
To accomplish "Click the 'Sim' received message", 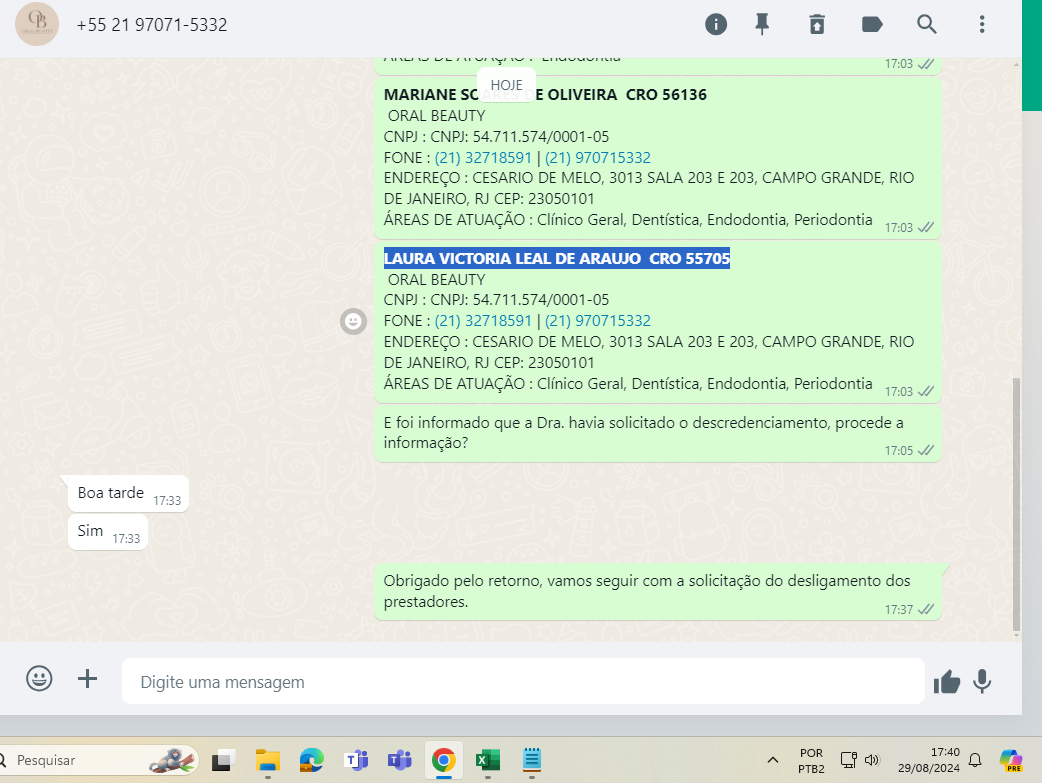I will coord(108,532).
